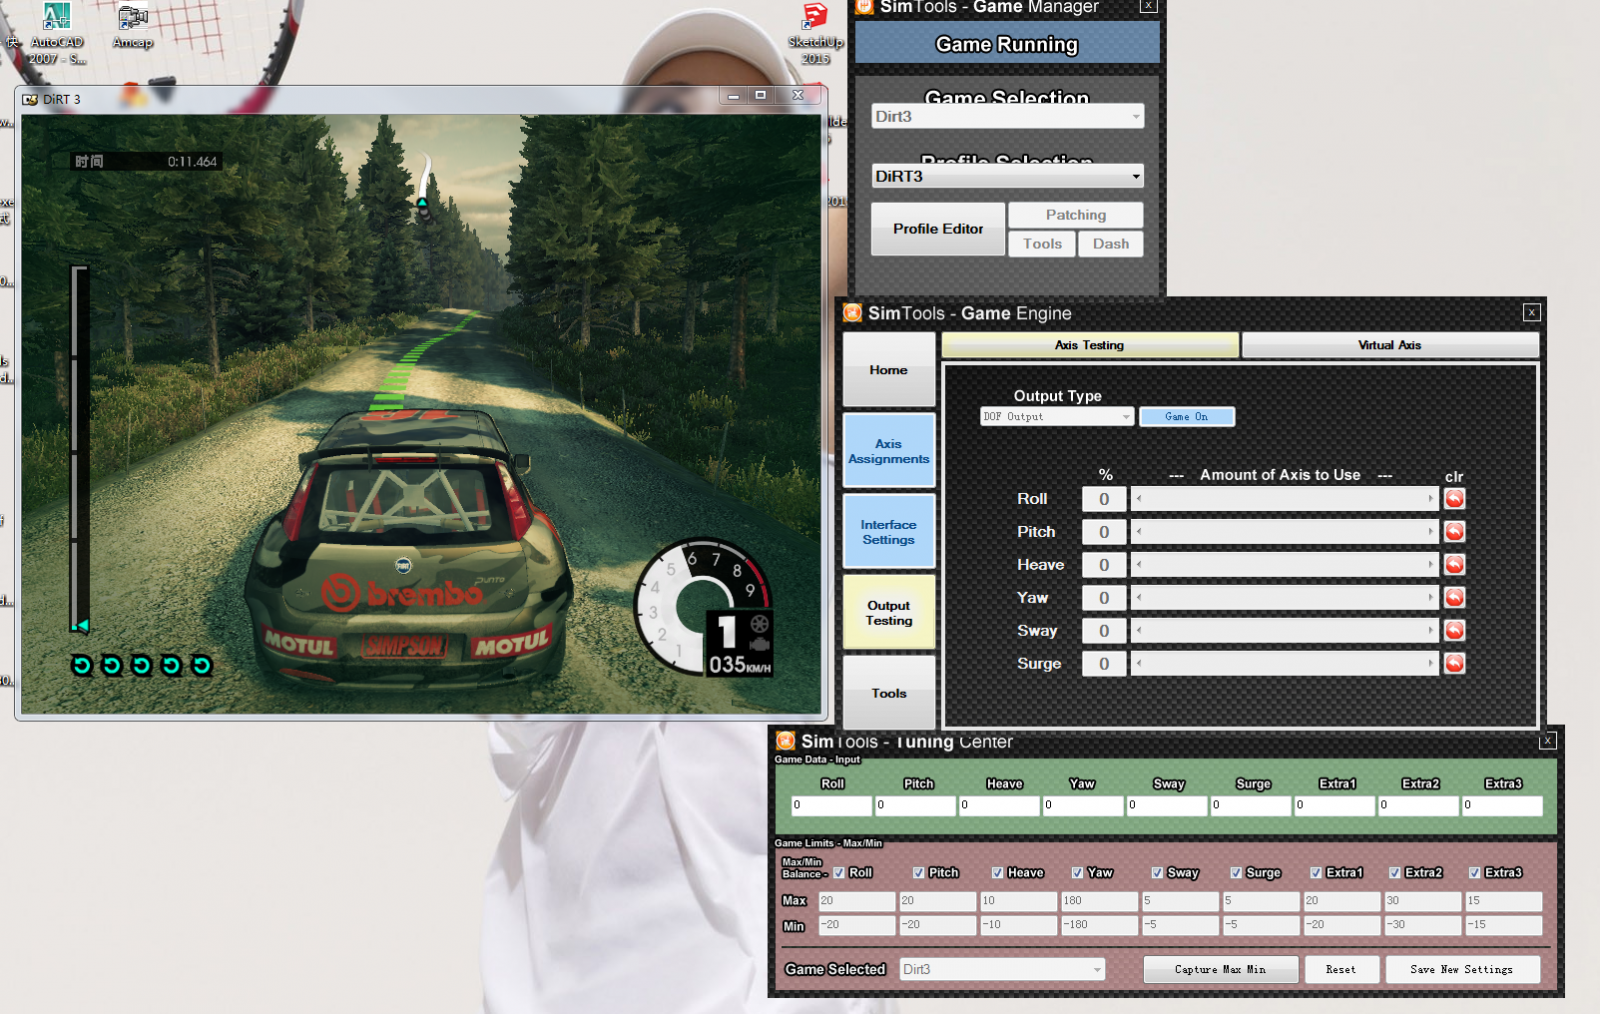Click the Yaw amount slider track
The width and height of the screenshot is (1600, 1014).
[1285, 598]
